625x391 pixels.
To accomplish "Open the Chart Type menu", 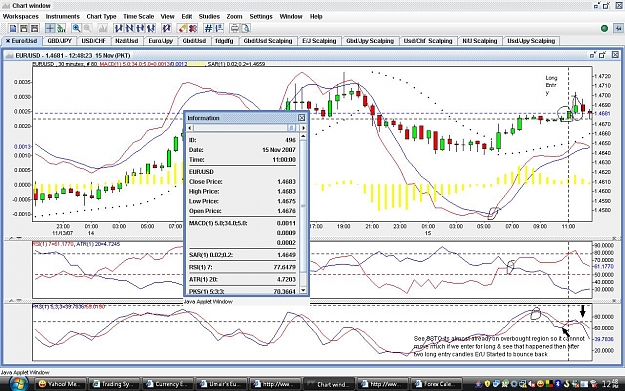I will [x=101, y=16].
